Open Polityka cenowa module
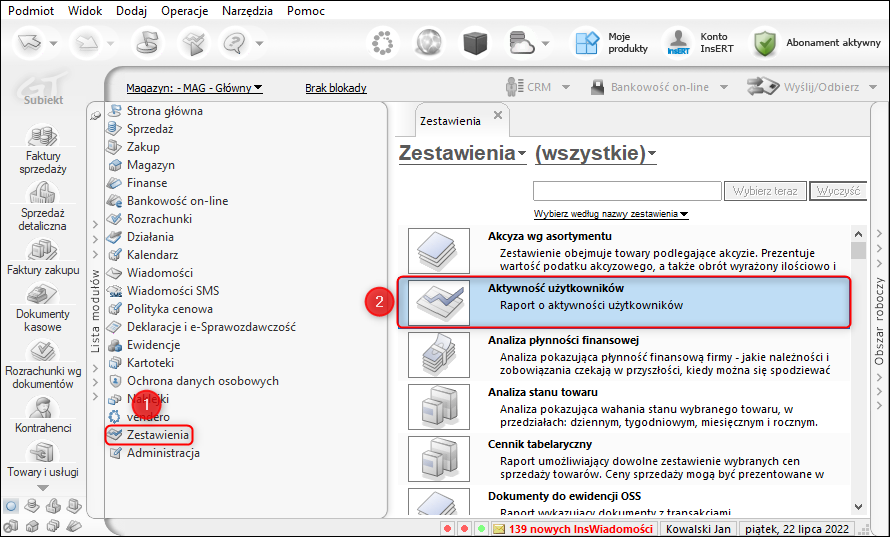This screenshot has height=537, width=890. pyautogui.click(x=170, y=309)
